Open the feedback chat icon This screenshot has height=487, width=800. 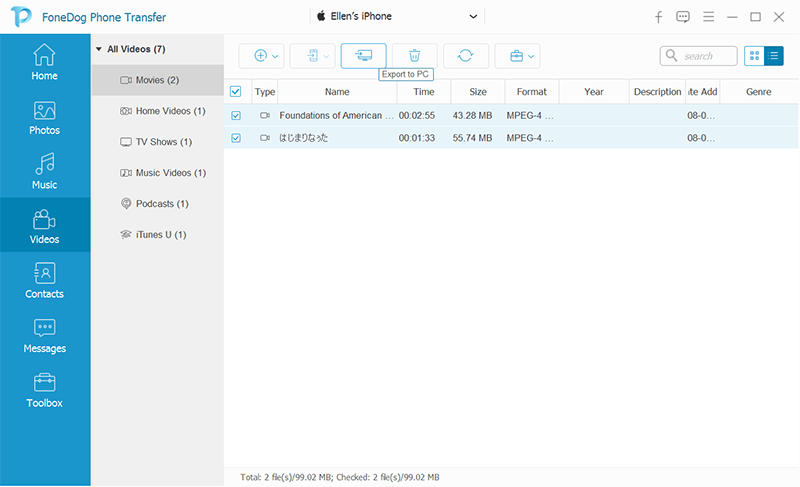(x=683, y=17)
